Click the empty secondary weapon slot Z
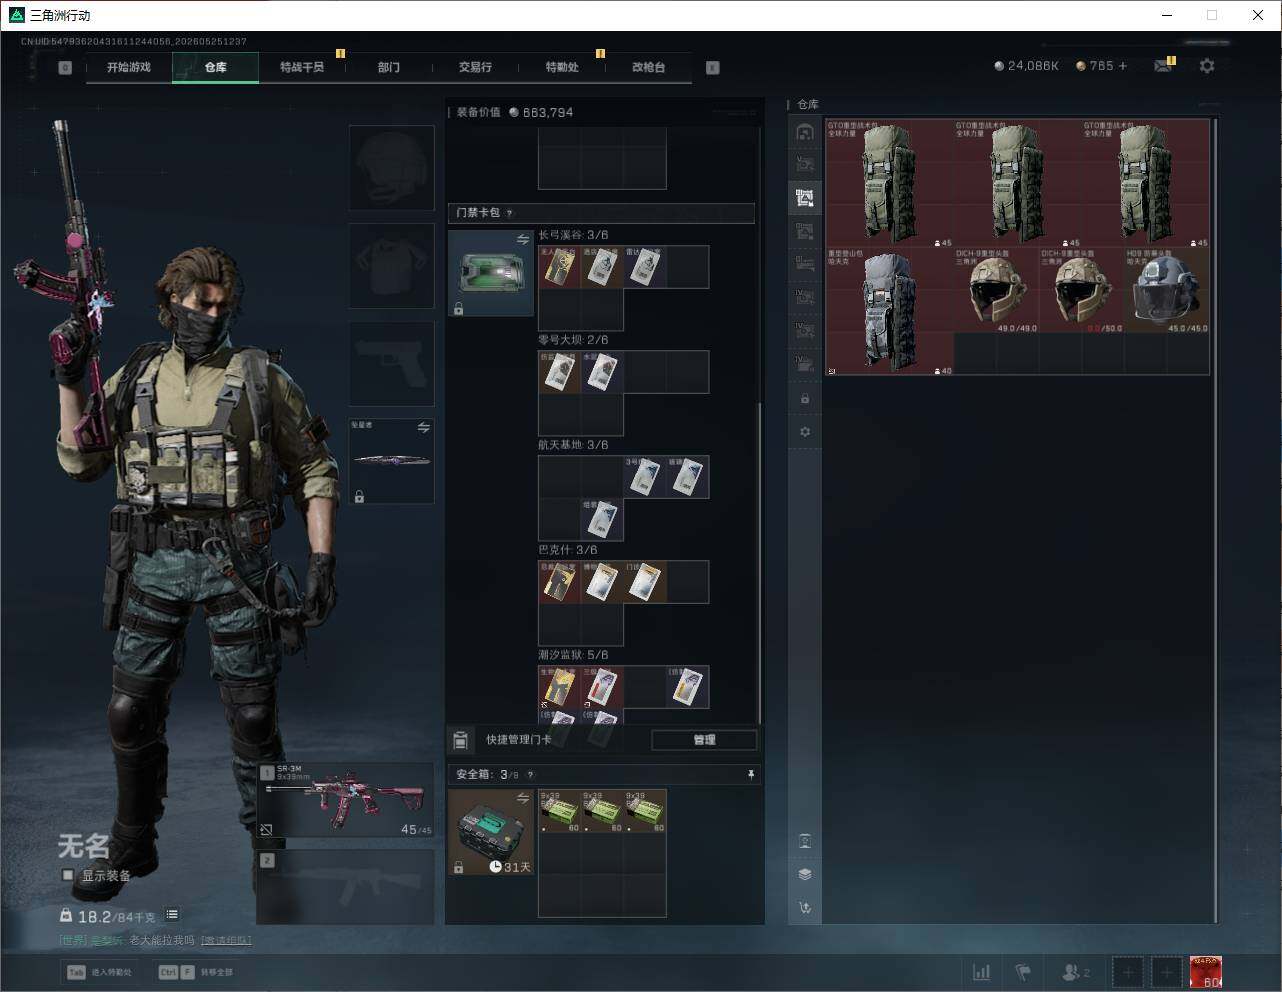This screenshot has width=1282, height=992. (x=346, y=887)
